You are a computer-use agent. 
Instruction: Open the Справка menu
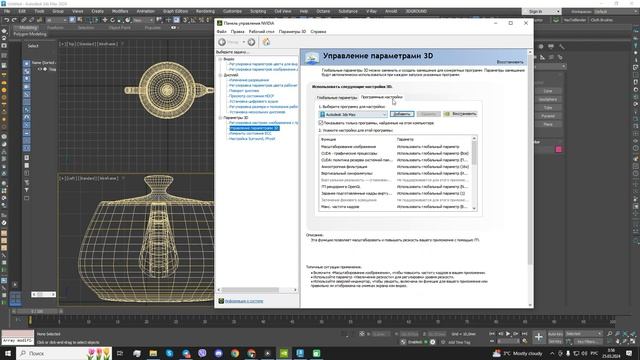coord(318,31)
